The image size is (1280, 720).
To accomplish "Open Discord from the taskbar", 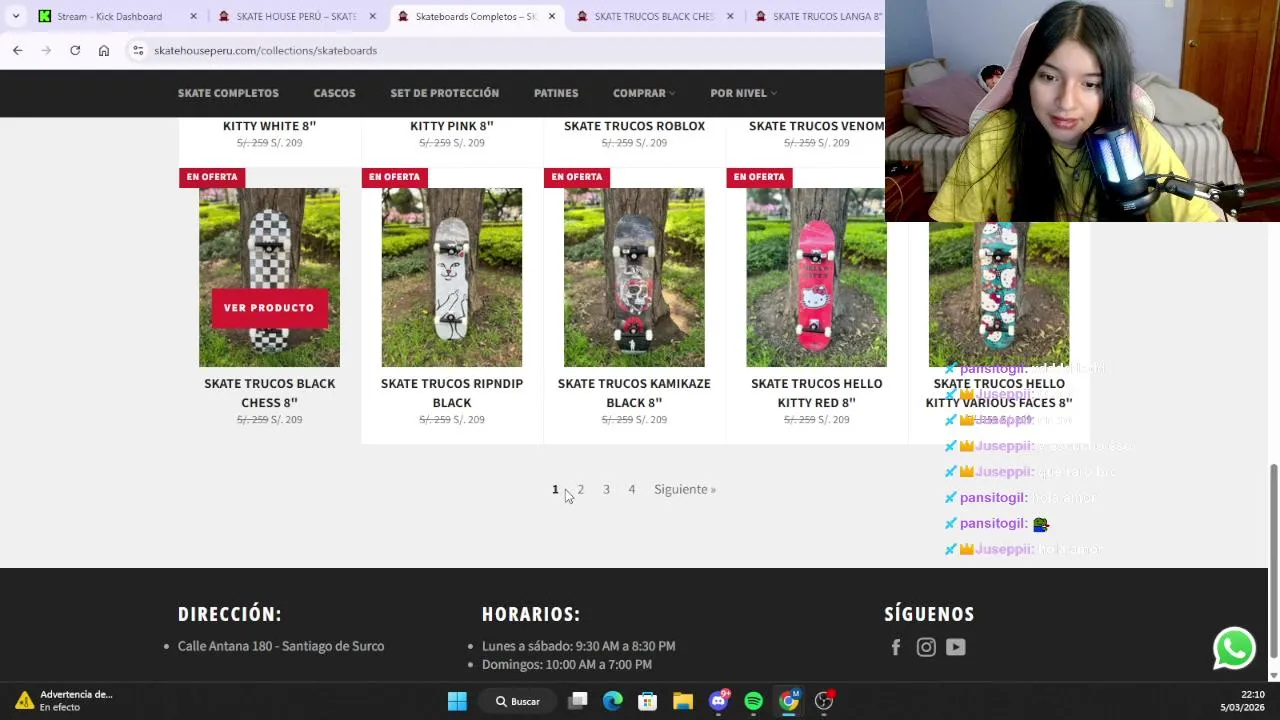I will pyautogui.click(x=718, y=701).
